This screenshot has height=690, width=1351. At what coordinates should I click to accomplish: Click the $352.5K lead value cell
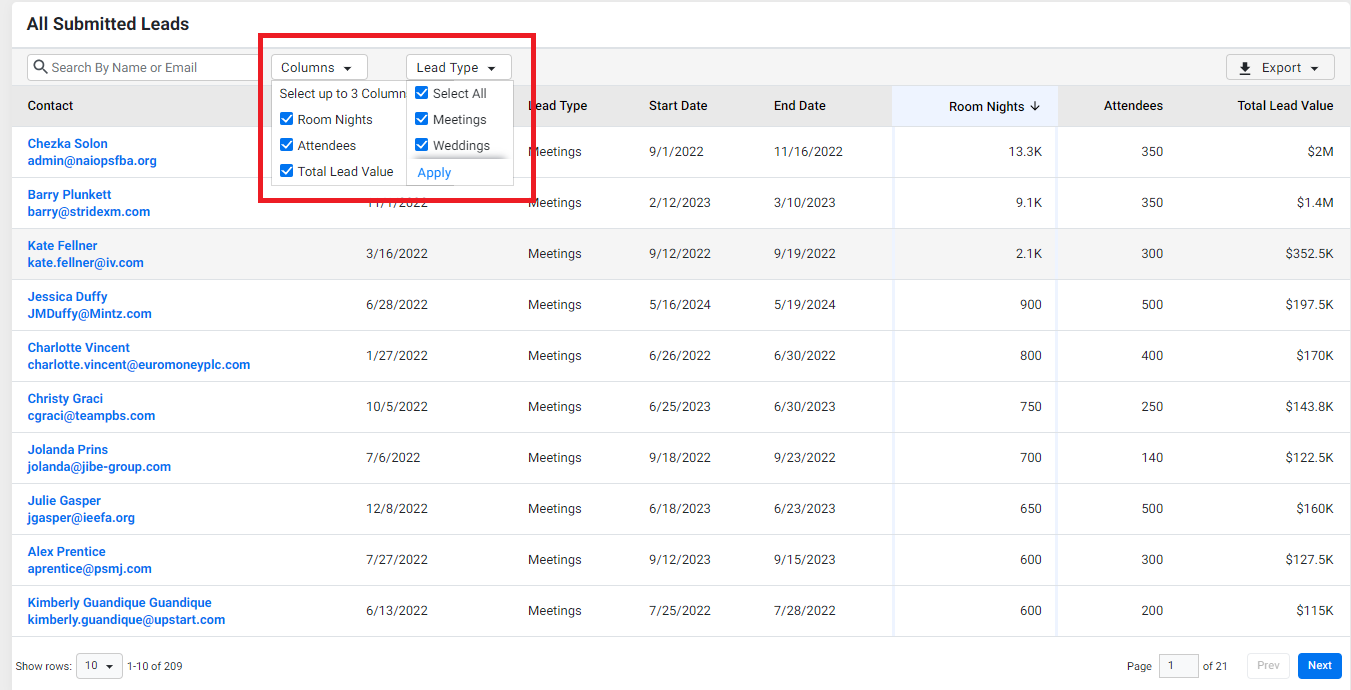click(1309, 254)
